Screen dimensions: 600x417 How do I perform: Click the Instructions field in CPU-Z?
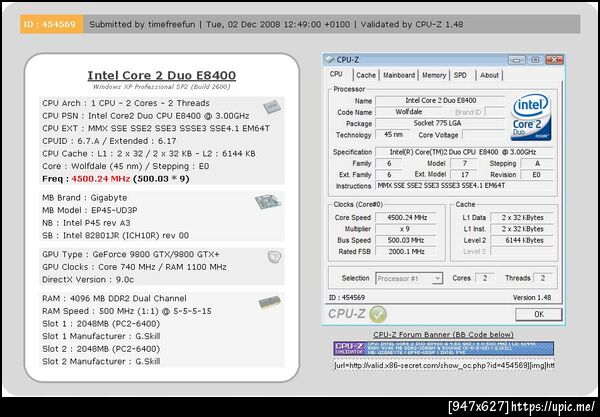coord(465,186)
